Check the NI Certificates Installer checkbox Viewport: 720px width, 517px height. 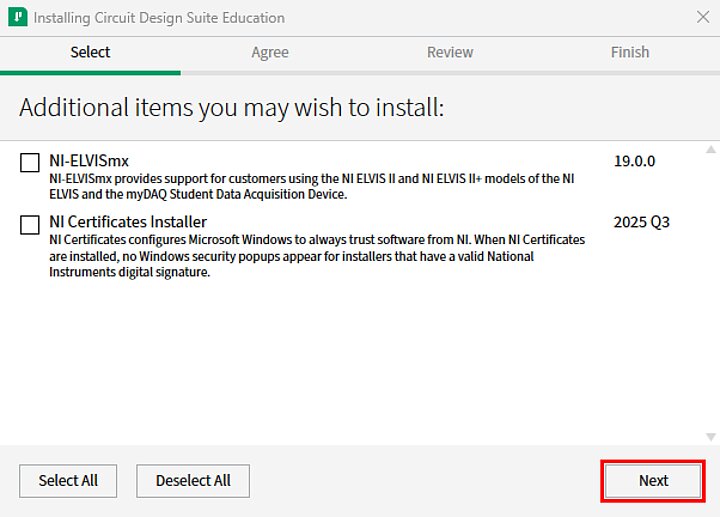point(30,225)
